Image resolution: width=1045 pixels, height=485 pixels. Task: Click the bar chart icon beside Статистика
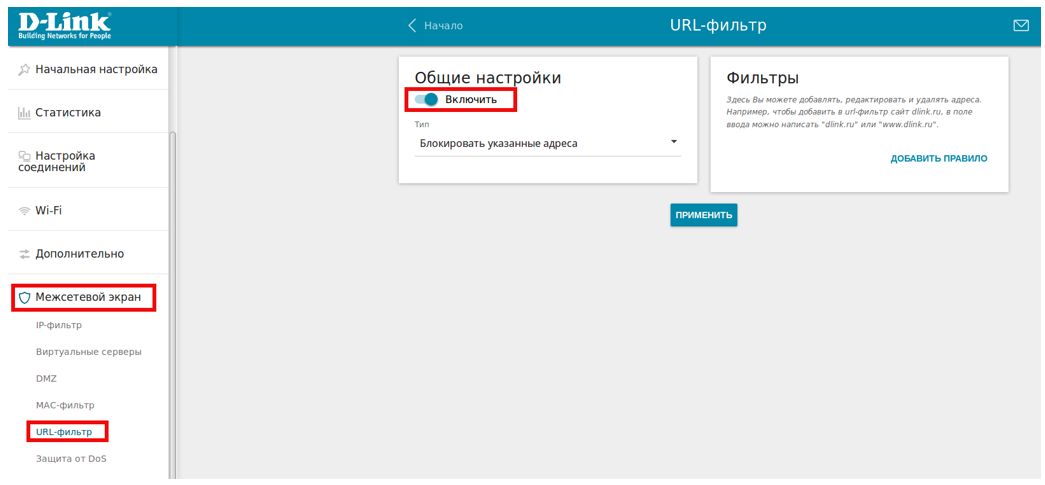(24, 113)
